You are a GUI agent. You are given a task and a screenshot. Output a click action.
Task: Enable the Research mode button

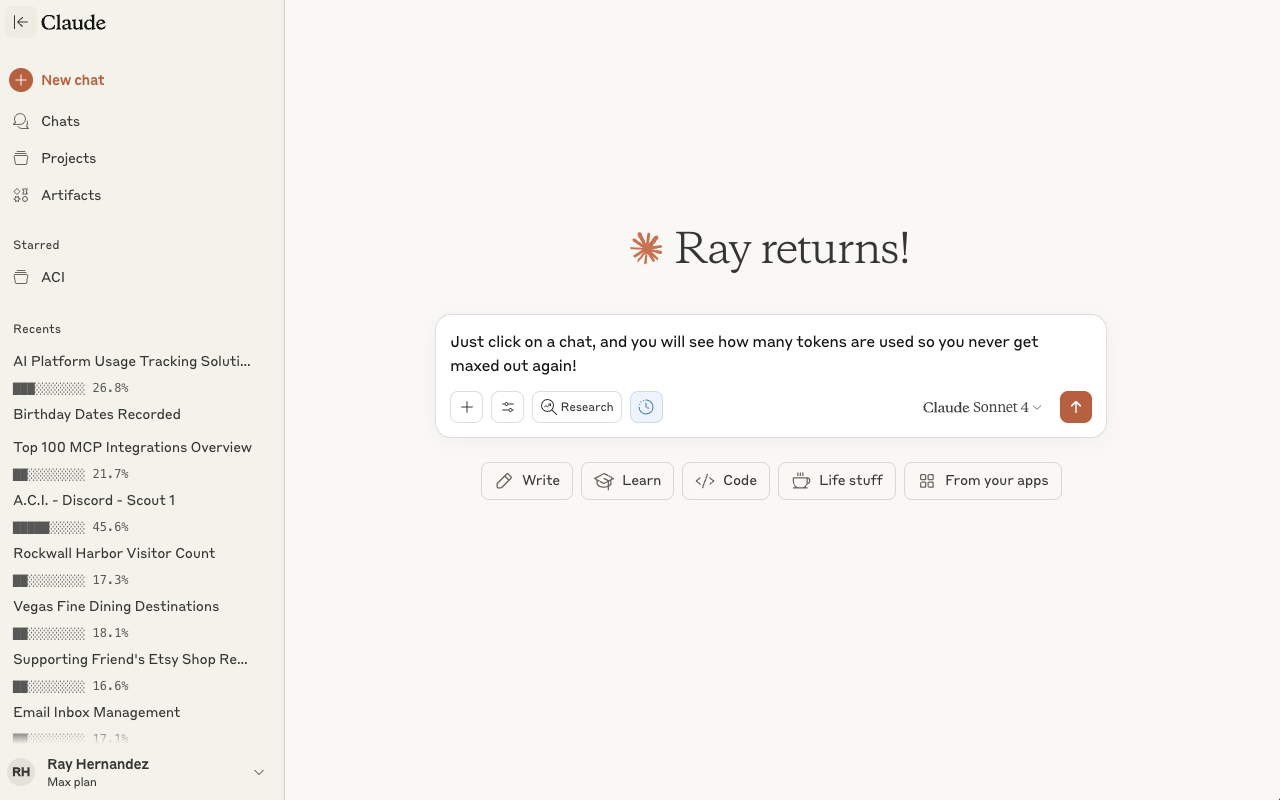[x=577, y=407]
